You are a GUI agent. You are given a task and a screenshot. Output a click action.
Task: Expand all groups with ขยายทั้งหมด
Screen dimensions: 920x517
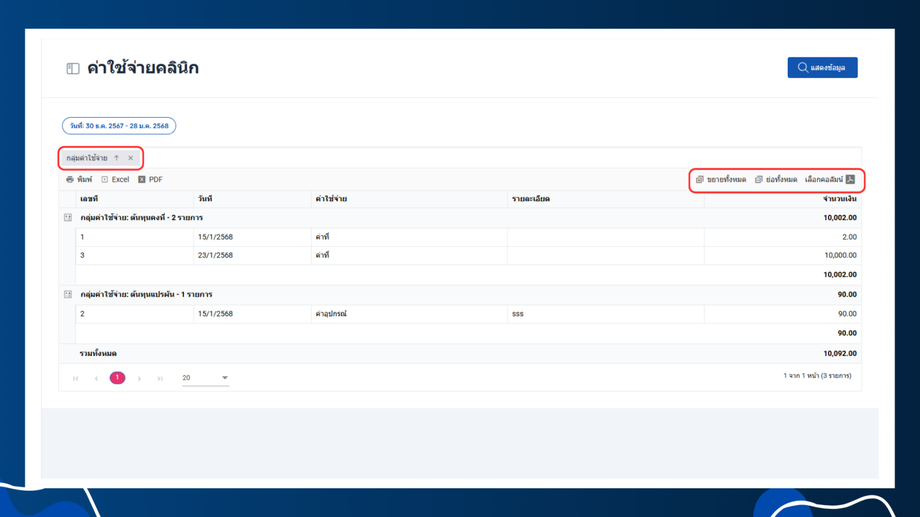[721, 180]
